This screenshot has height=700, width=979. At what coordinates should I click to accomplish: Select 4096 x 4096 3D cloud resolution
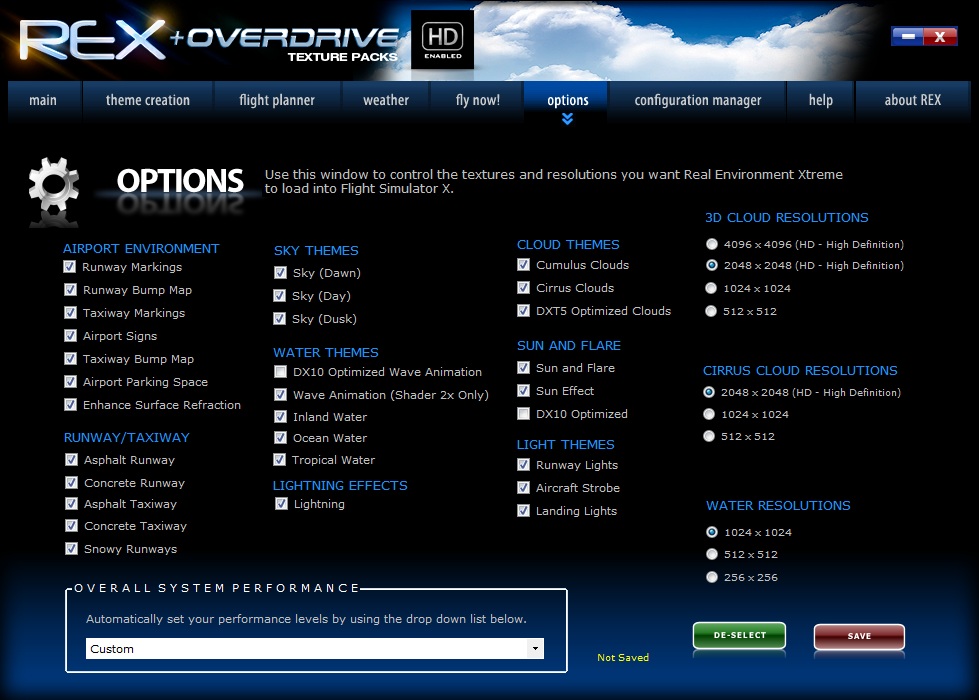point(711,244)
